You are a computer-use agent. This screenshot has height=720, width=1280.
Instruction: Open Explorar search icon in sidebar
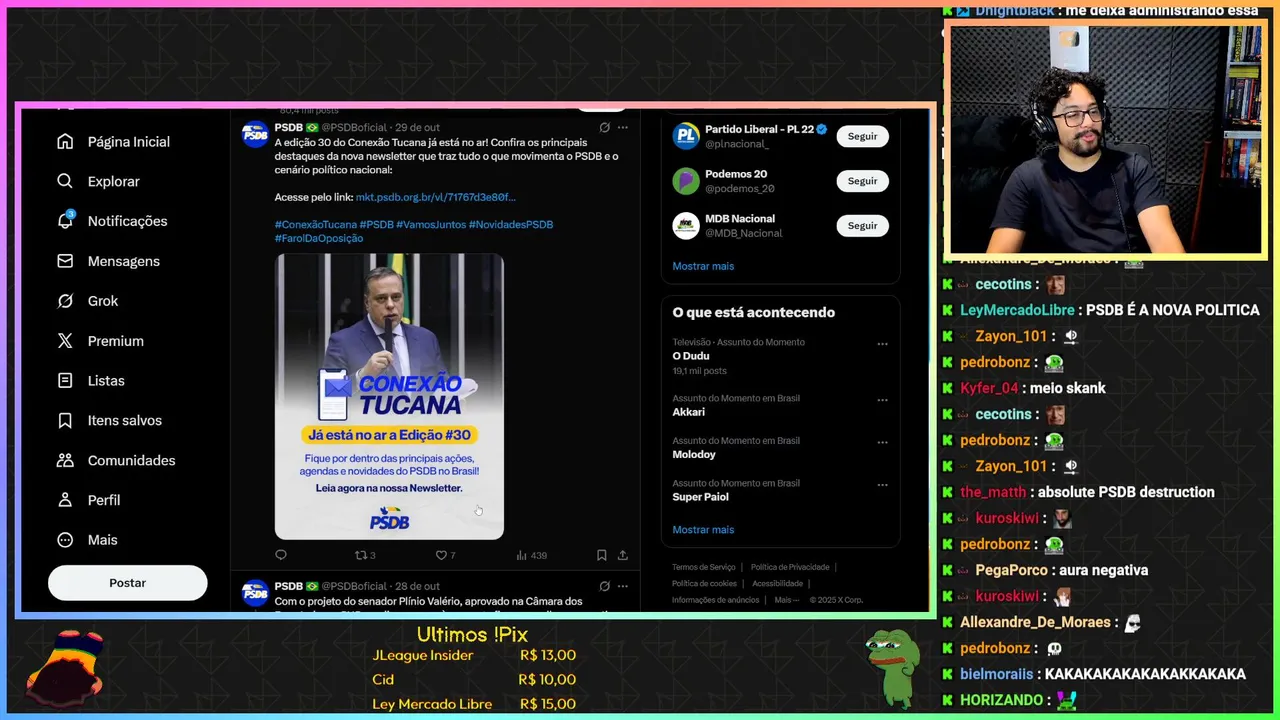[x=65, y=181]
